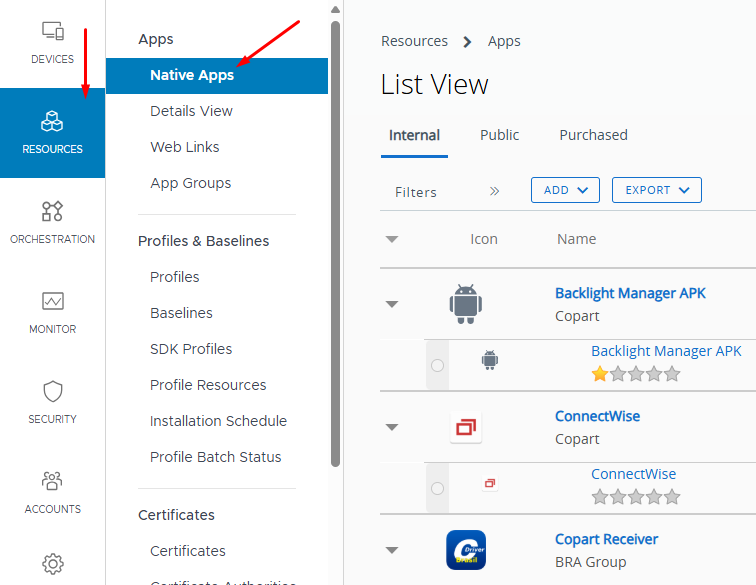This screenshot has width=756, height=585.
Task: Click the Copart text under ConnectWise
Action: click(577, 440)
